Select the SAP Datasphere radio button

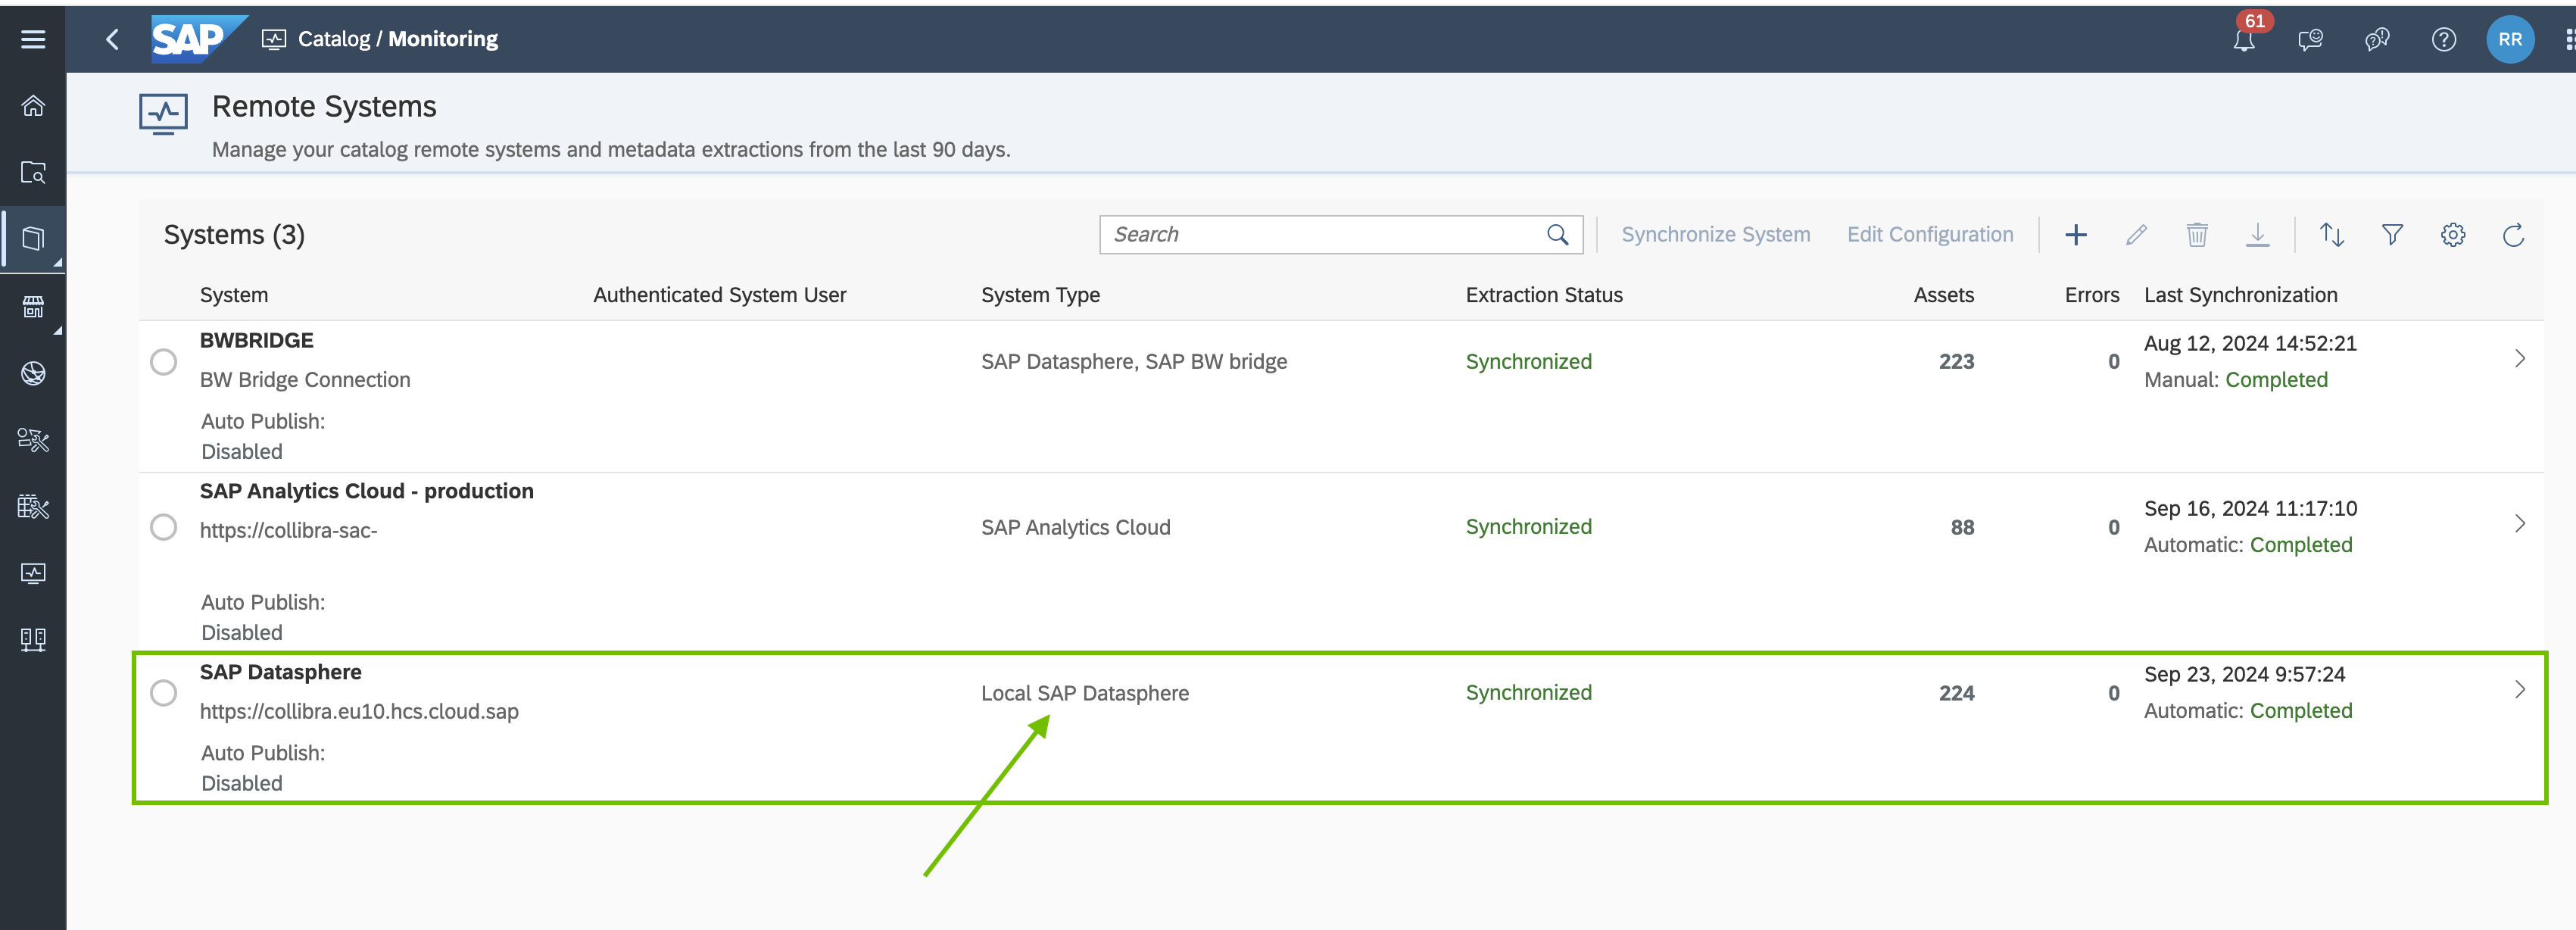pyautogui.click(x=164, y=693)
